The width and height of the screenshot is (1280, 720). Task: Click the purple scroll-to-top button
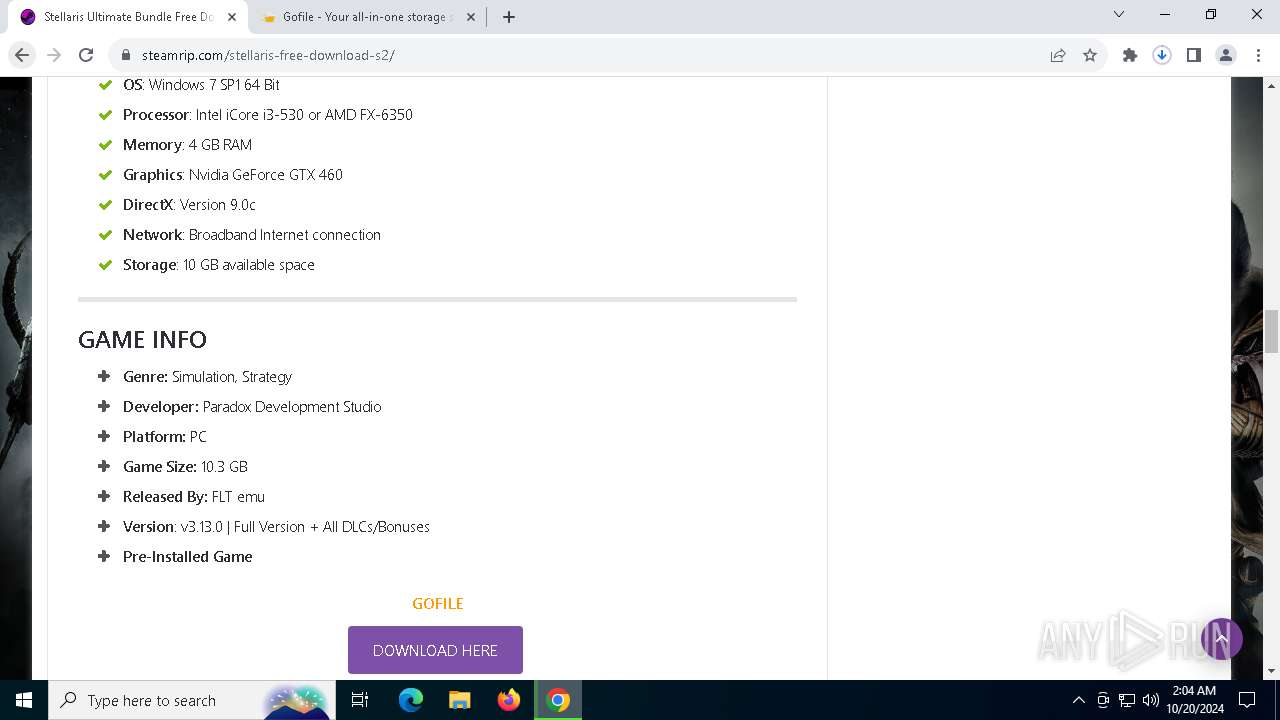(x=1221, y=638)
